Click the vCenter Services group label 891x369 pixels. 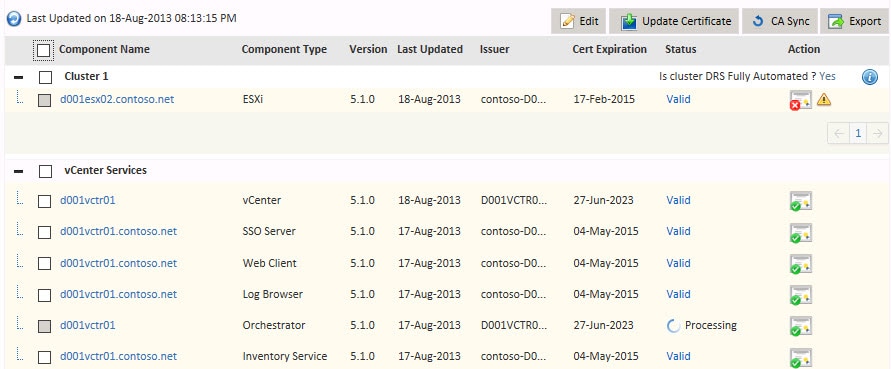click(106, 170)
